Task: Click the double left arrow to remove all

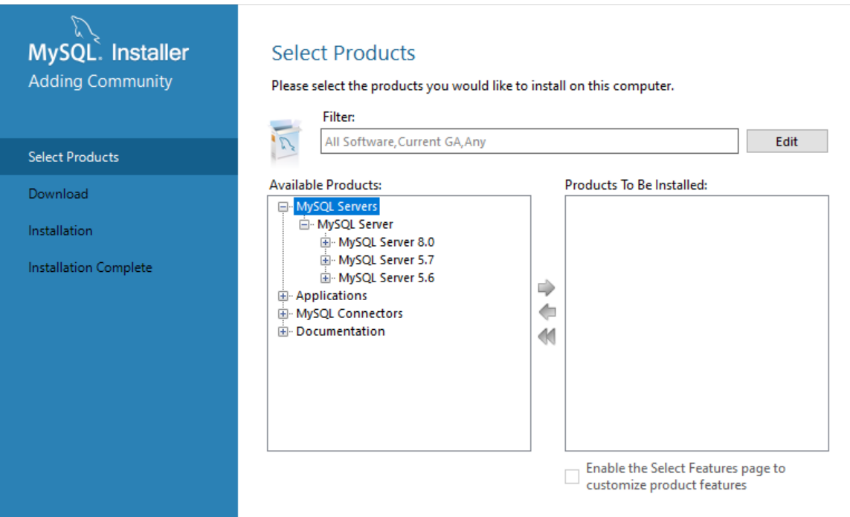Action: (547, 337)
